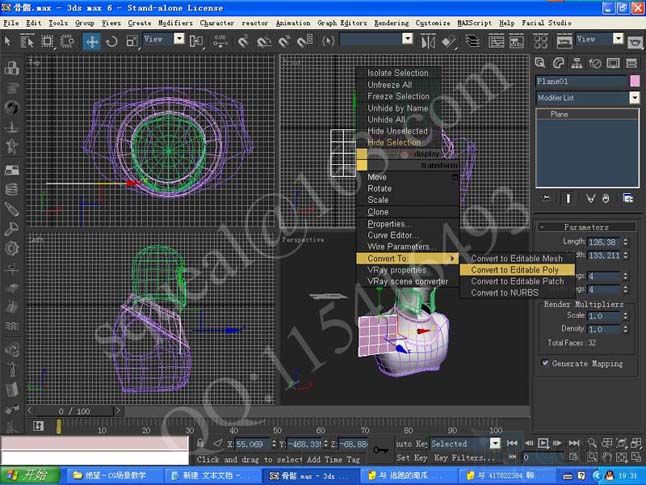Open the Schematic View toolbar icon
The height and width of the screenshot is (485, 646).
pyautogui.click(x=517, y=41)
